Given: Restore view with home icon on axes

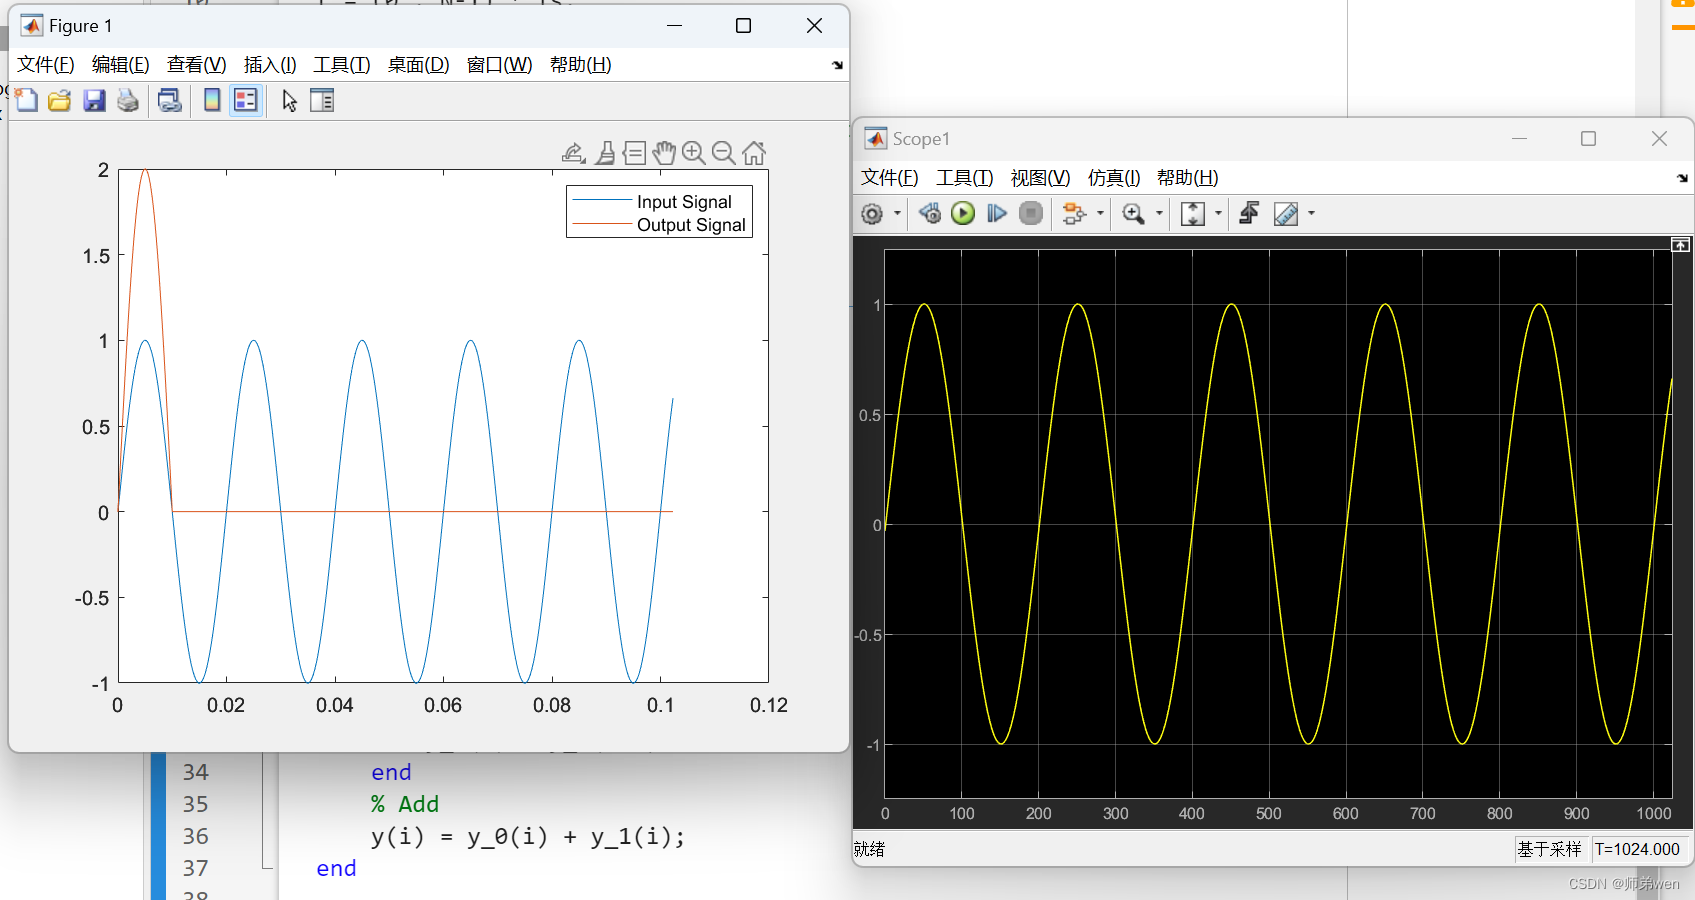Looking at the screenshot, I should [x=754, y=153].
